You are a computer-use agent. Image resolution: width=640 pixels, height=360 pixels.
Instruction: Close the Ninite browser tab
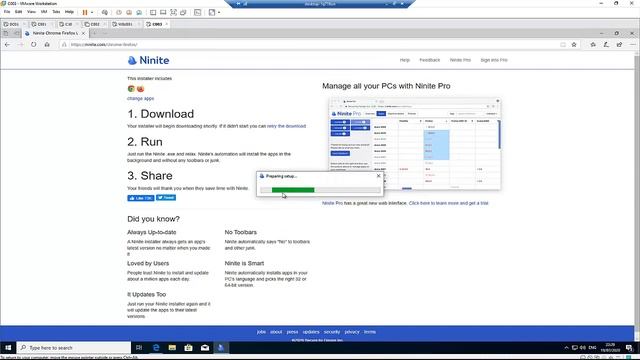[x=83, y=33]
